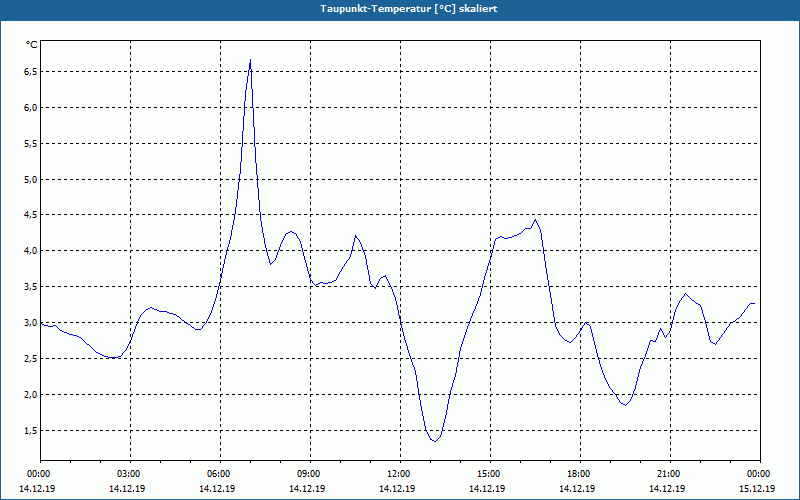Click the curve minimum near 13:00
Image resolution: width=800 pixels, height=500 pixels.
[434, 441]
